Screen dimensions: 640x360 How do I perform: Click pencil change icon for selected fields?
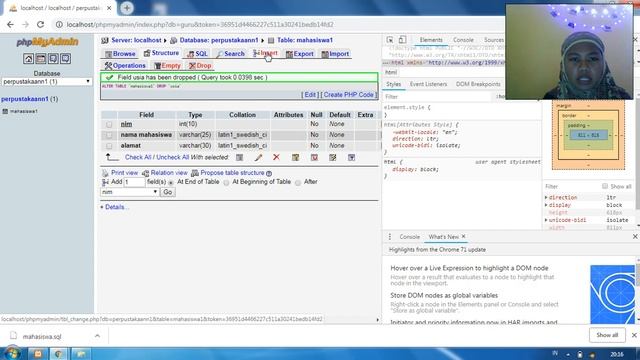(258, 158)
